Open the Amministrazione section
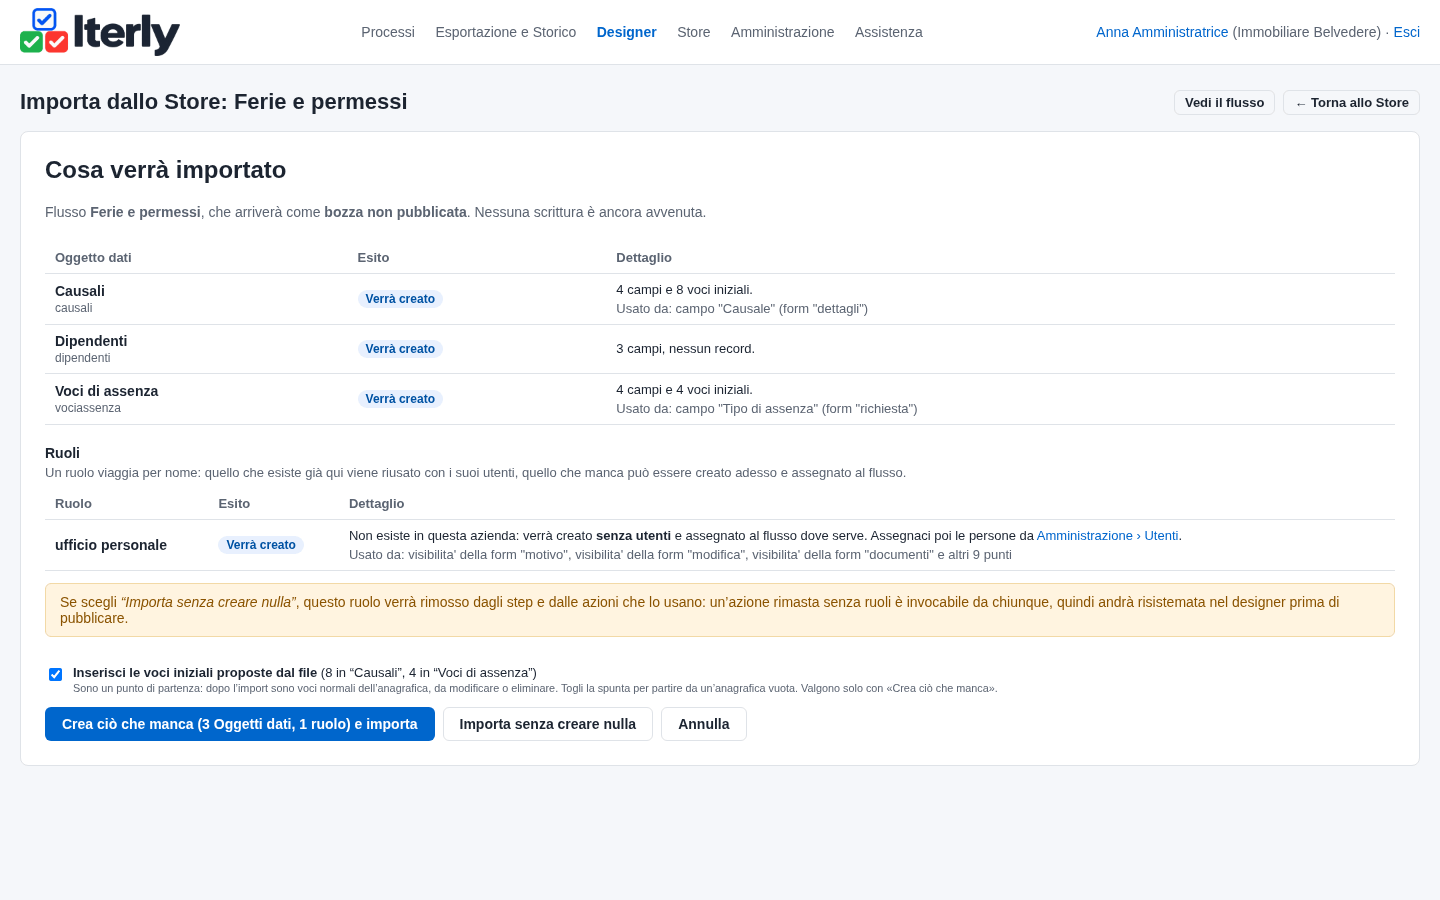The height and width of the screenshot is (900, 1440). pyautogui.click(x=783, y=32)
